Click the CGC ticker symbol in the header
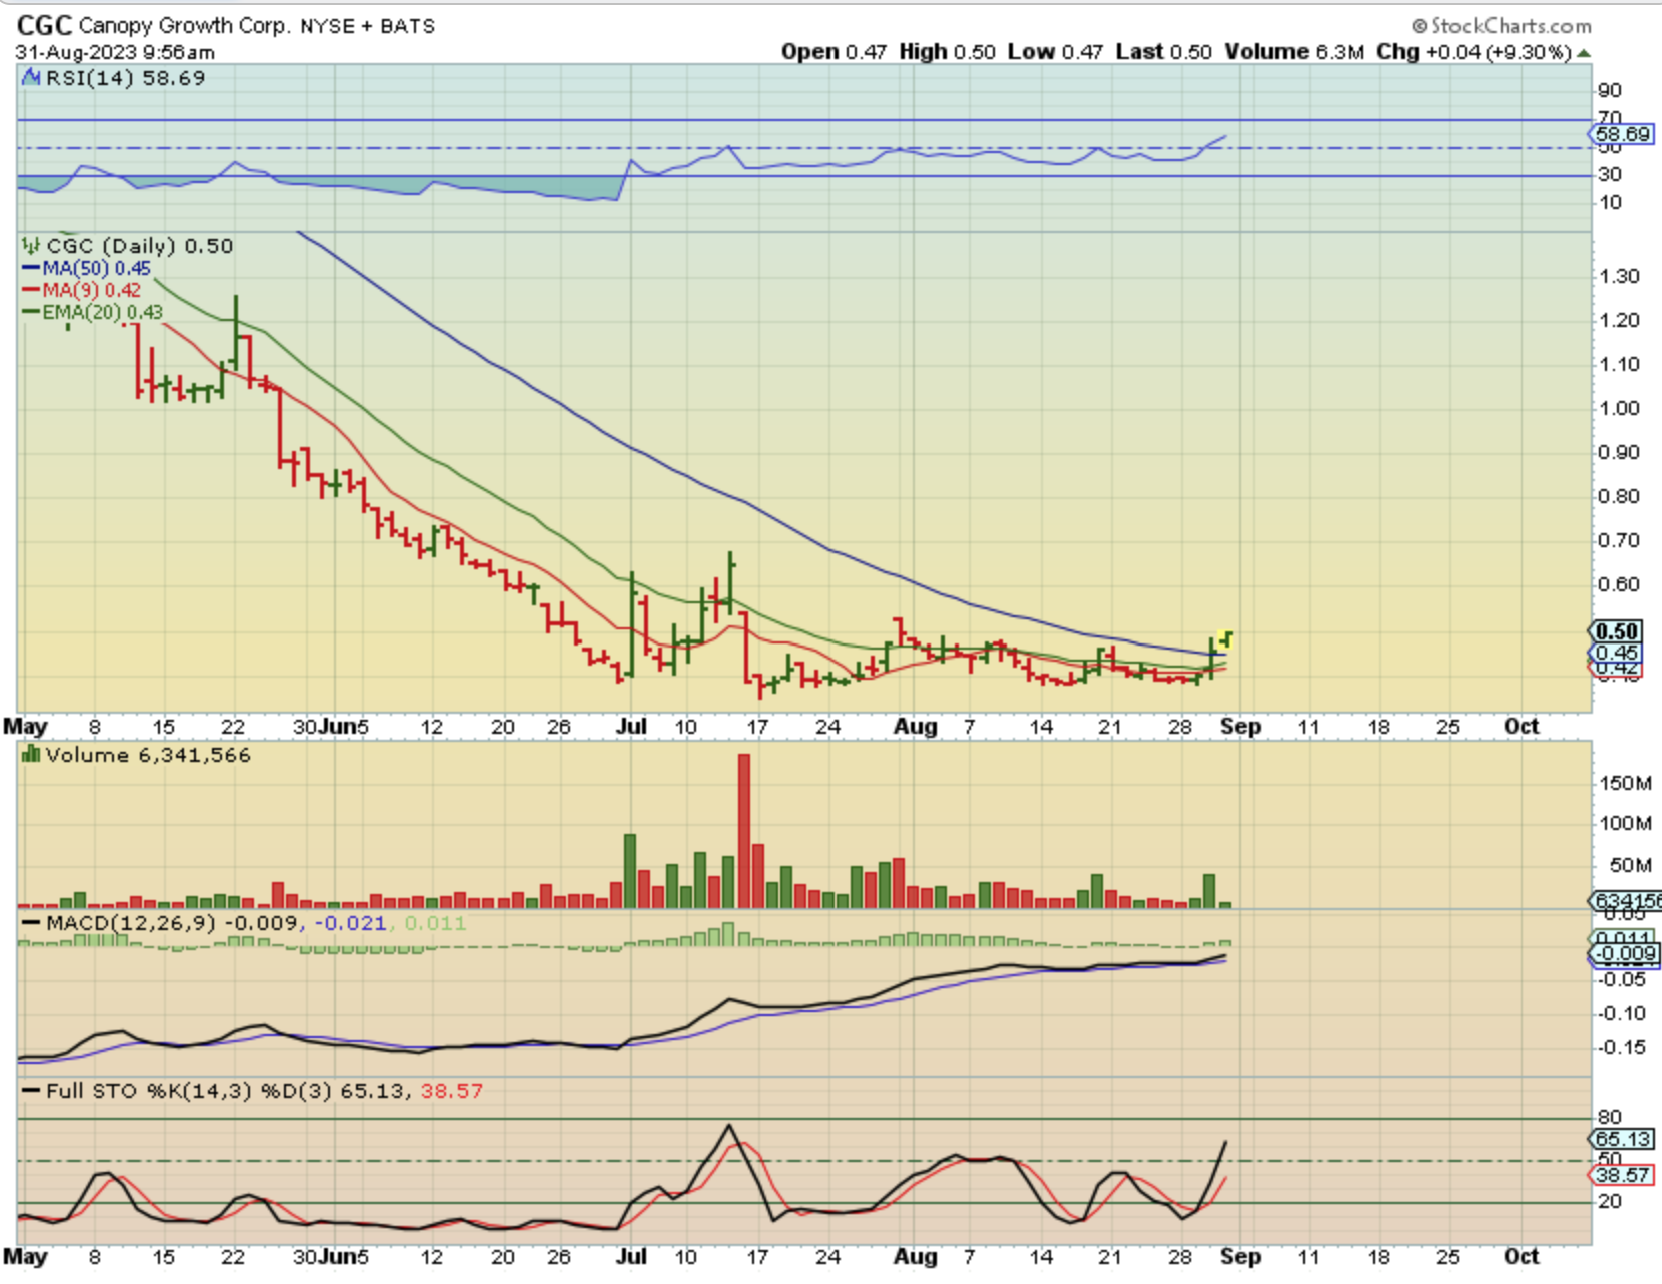 click(x=44, y=25)
